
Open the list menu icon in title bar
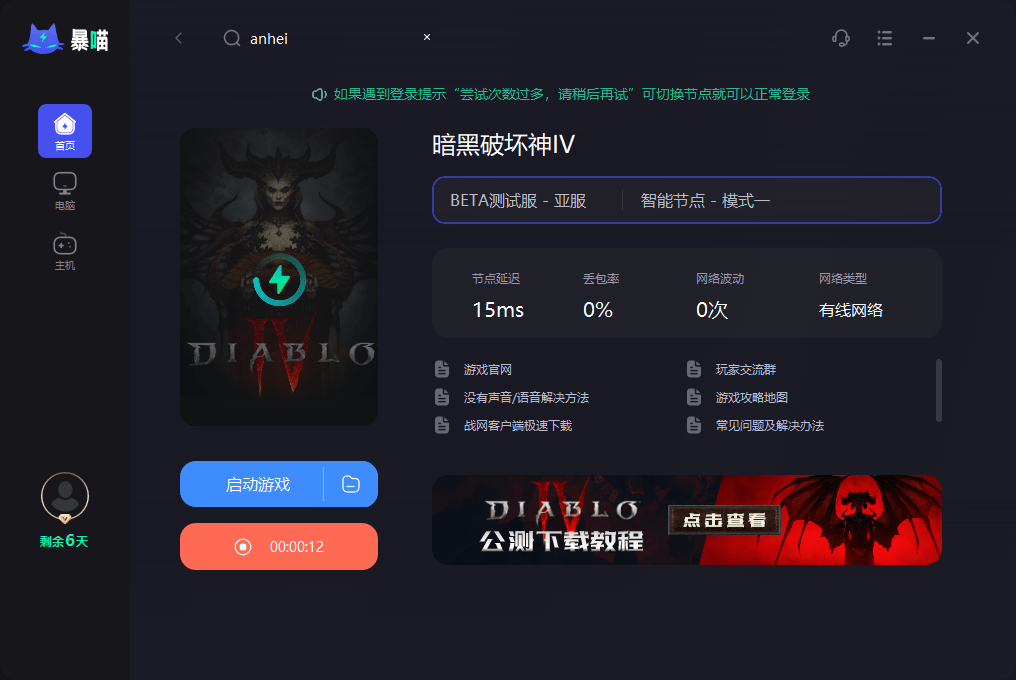(x=884, y=38)
